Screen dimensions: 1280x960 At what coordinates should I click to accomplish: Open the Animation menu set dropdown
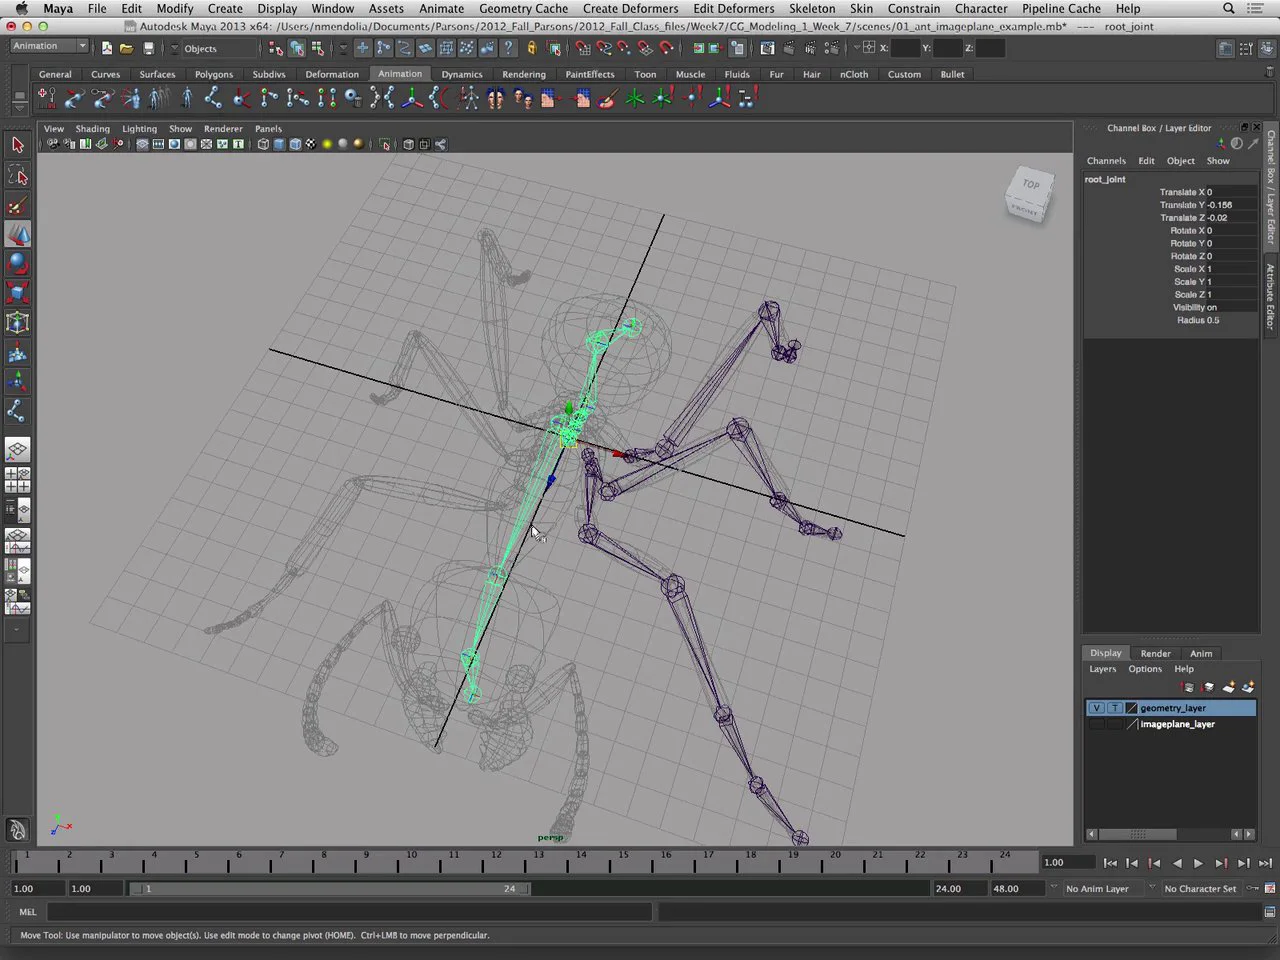pos(48,47)
